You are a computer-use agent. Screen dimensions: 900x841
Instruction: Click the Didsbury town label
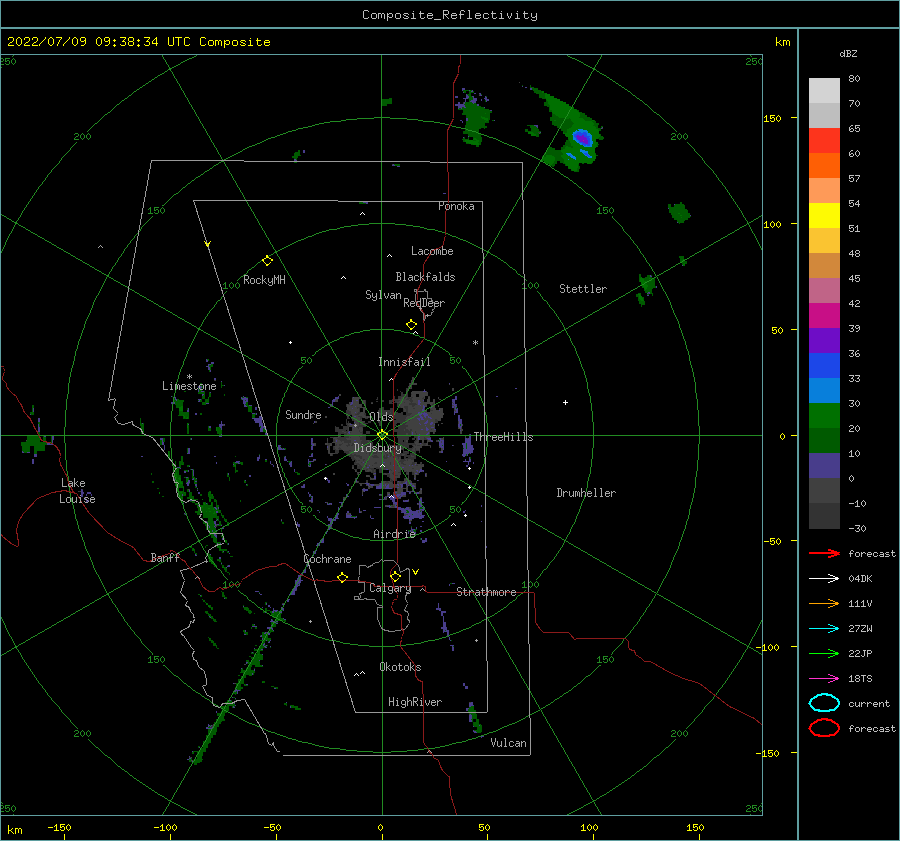(377, 448)
